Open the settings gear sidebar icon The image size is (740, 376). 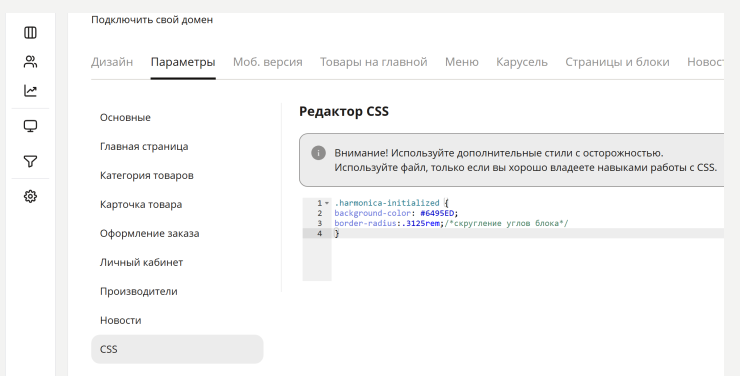[30, 196]
